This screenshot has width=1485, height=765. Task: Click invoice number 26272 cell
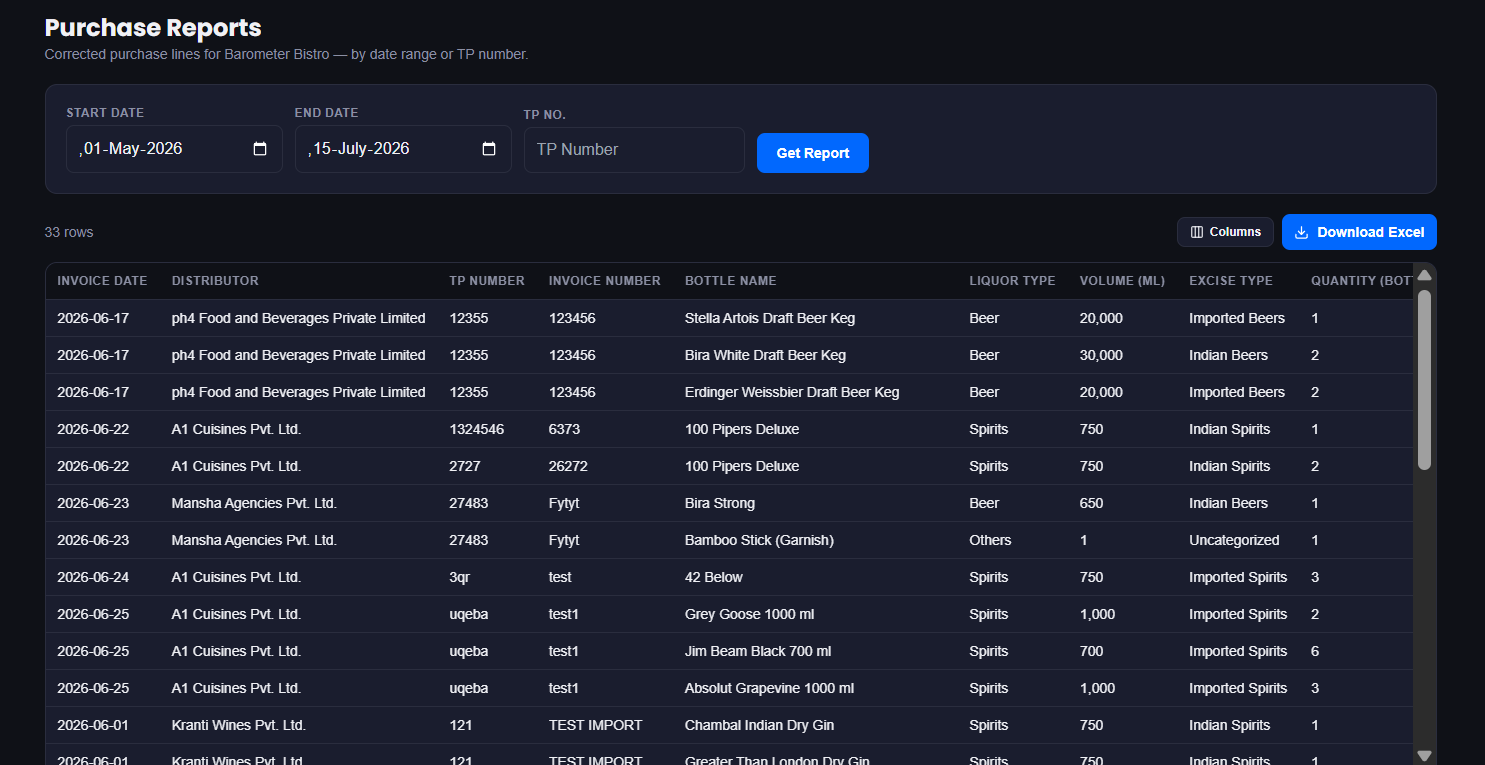coord(569,466)
